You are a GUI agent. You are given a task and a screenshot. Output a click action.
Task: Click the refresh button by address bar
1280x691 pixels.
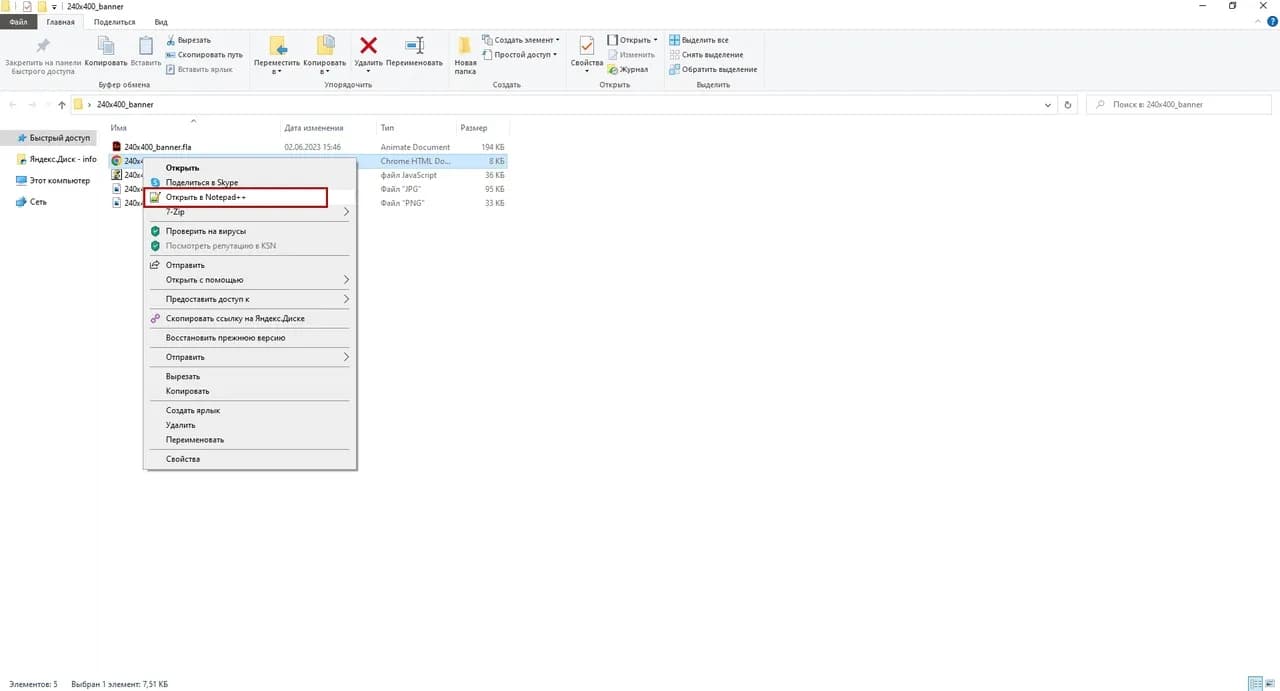tap(1068, 104)
